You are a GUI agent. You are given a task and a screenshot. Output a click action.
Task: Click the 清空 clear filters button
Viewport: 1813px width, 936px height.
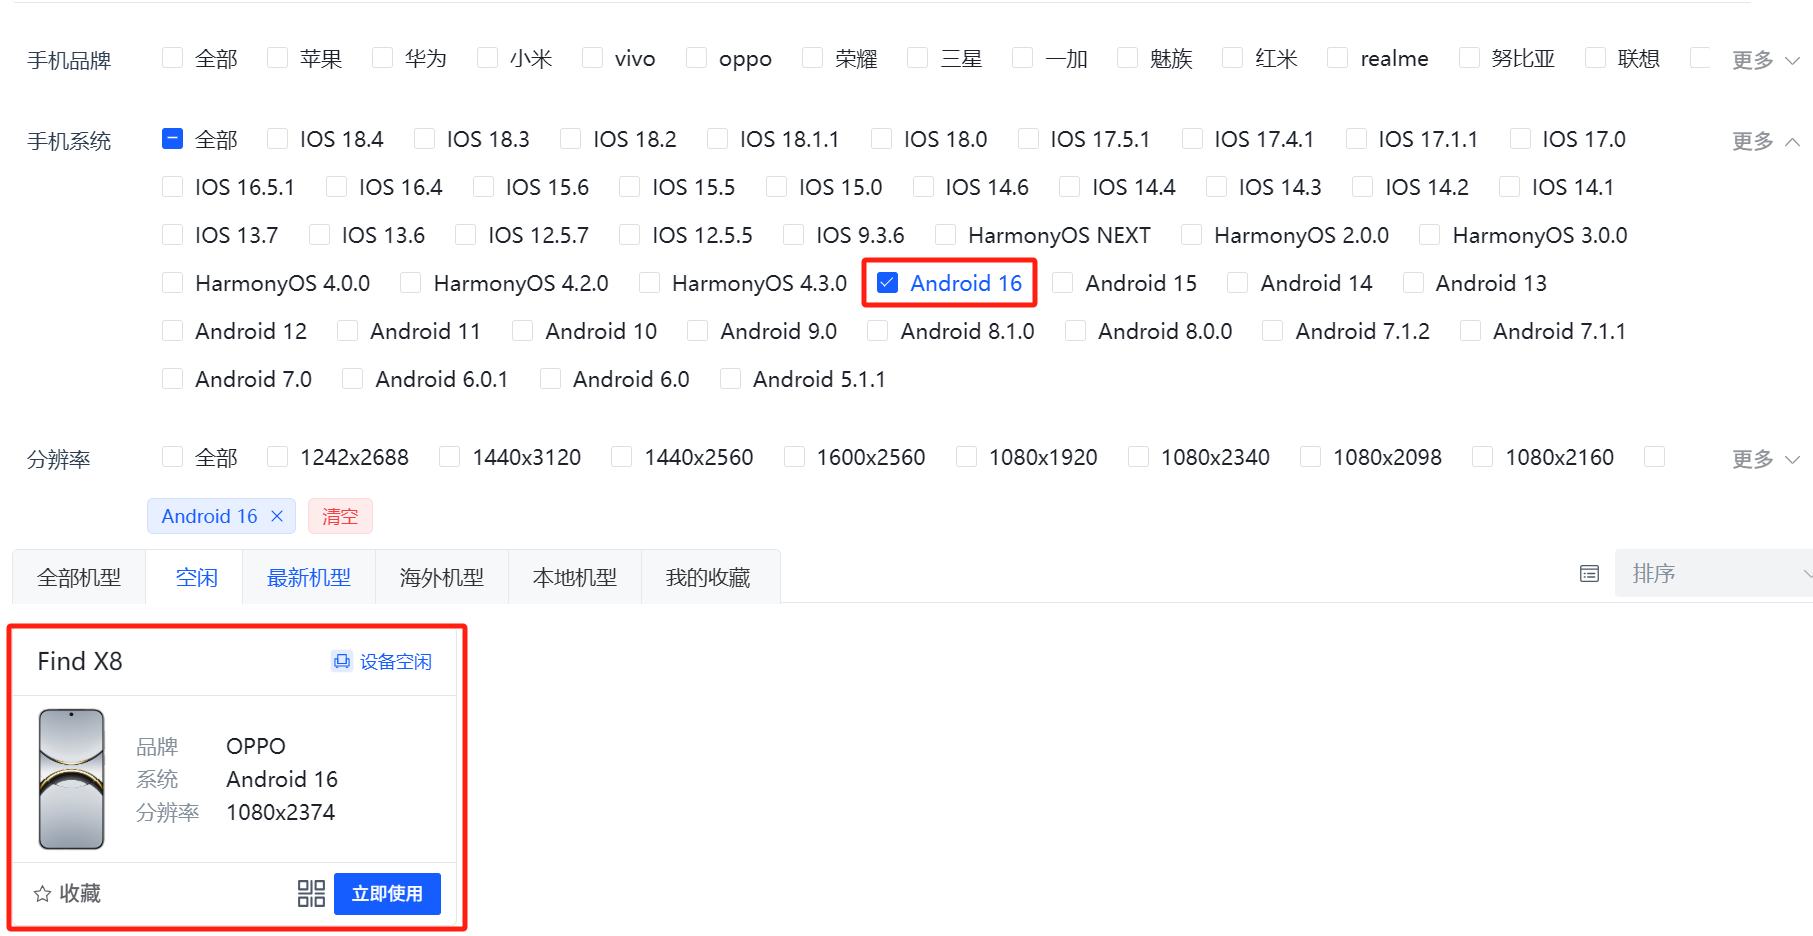pos(340,516)
